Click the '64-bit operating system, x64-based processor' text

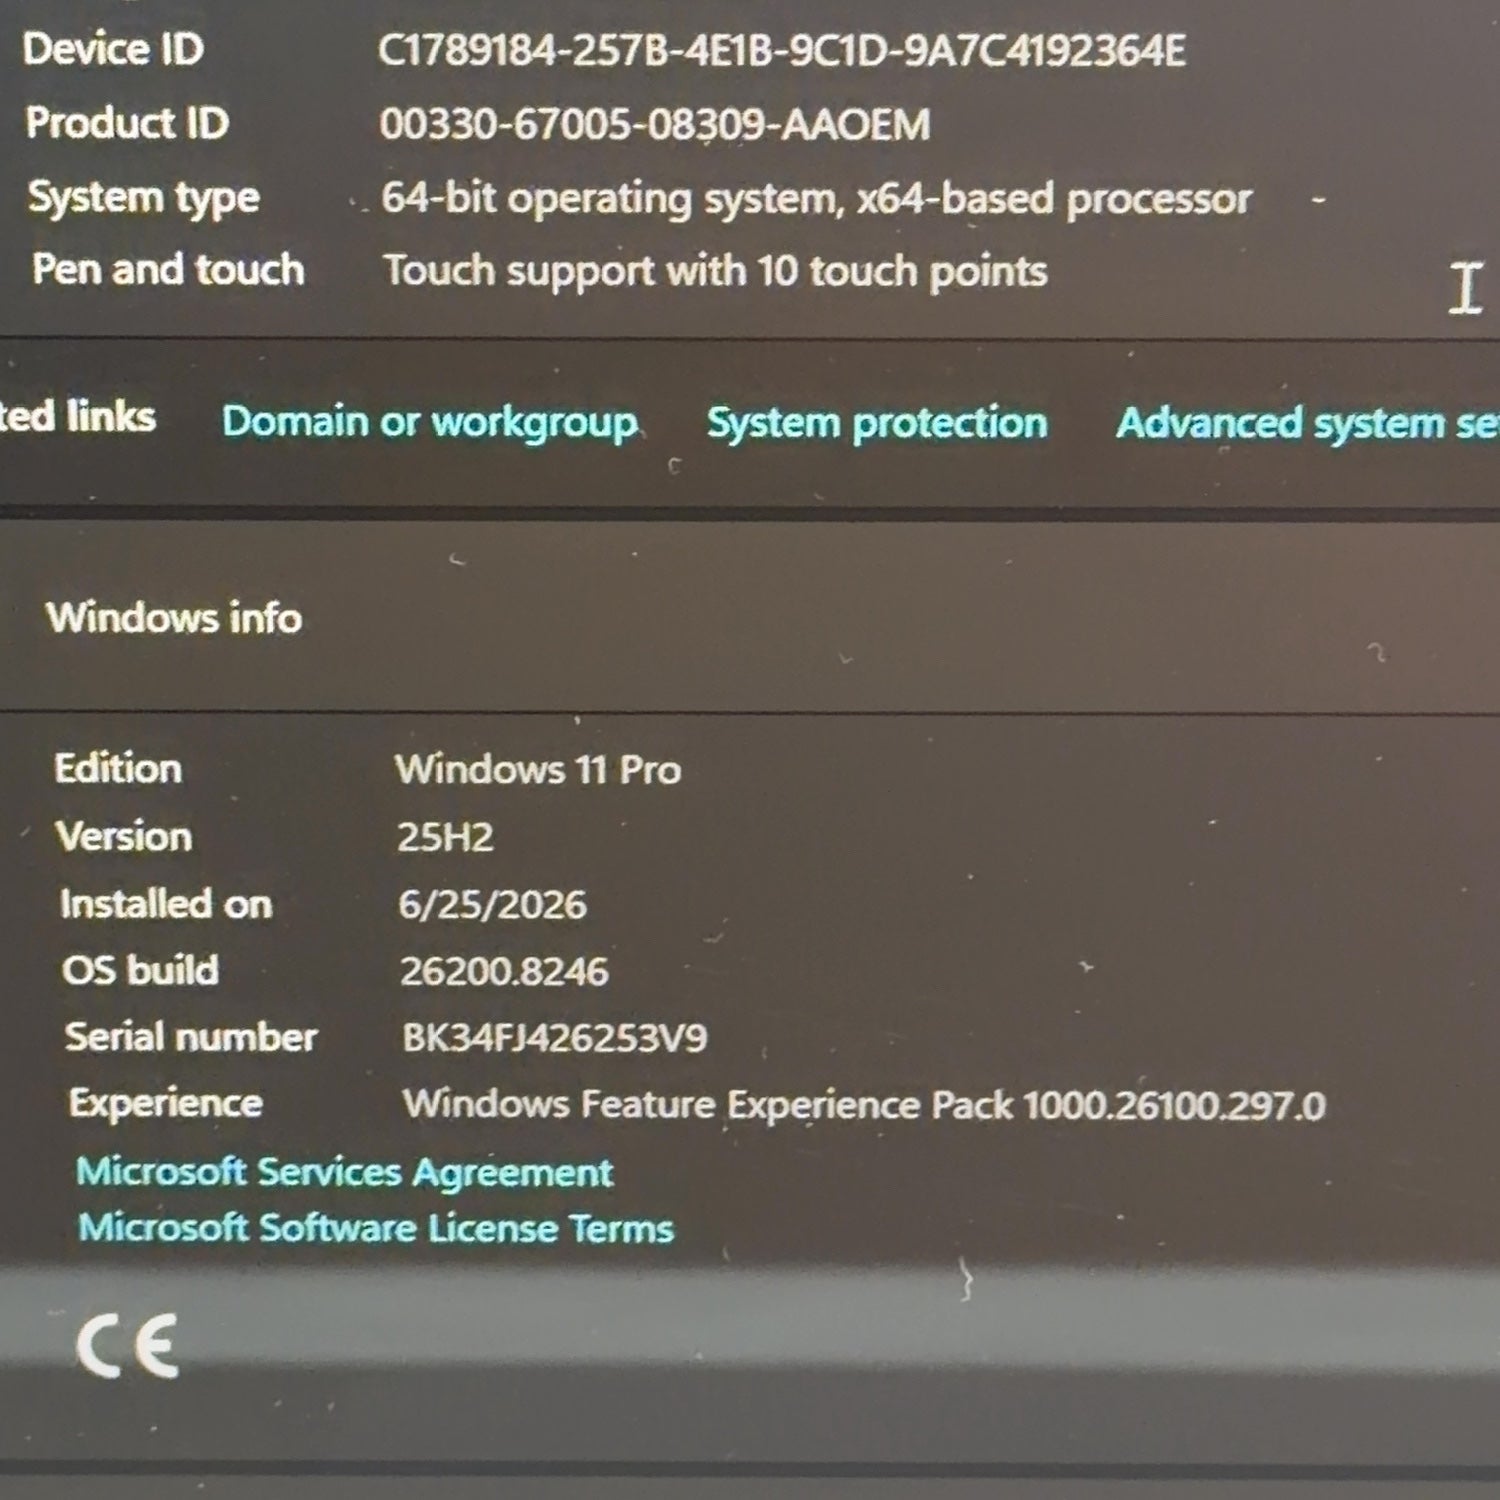[817, 198]
